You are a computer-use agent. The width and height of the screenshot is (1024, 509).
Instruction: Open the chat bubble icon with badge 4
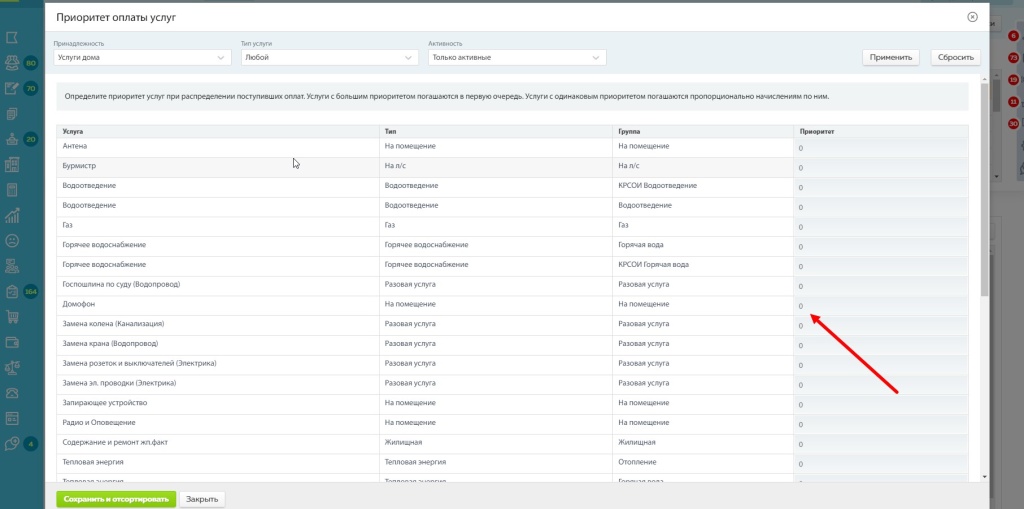point(11,444)
